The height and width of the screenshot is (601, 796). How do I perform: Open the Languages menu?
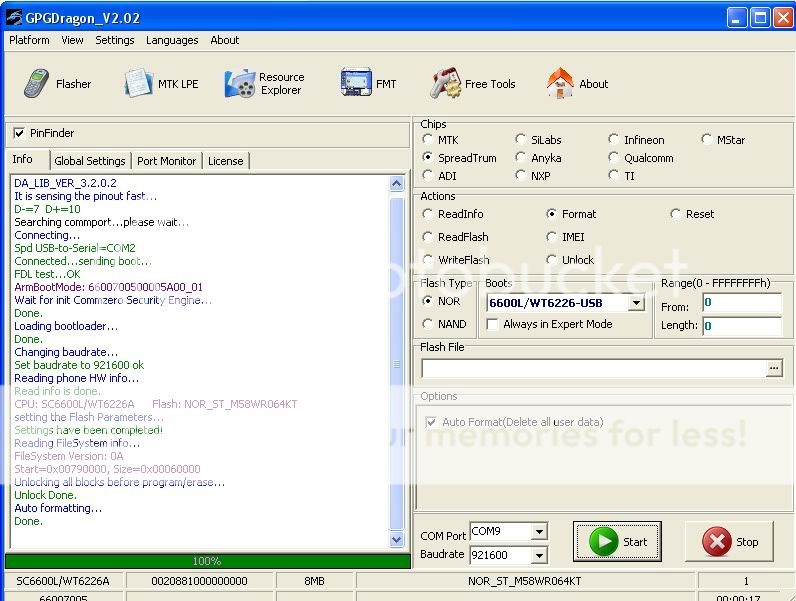click(172, 40)
